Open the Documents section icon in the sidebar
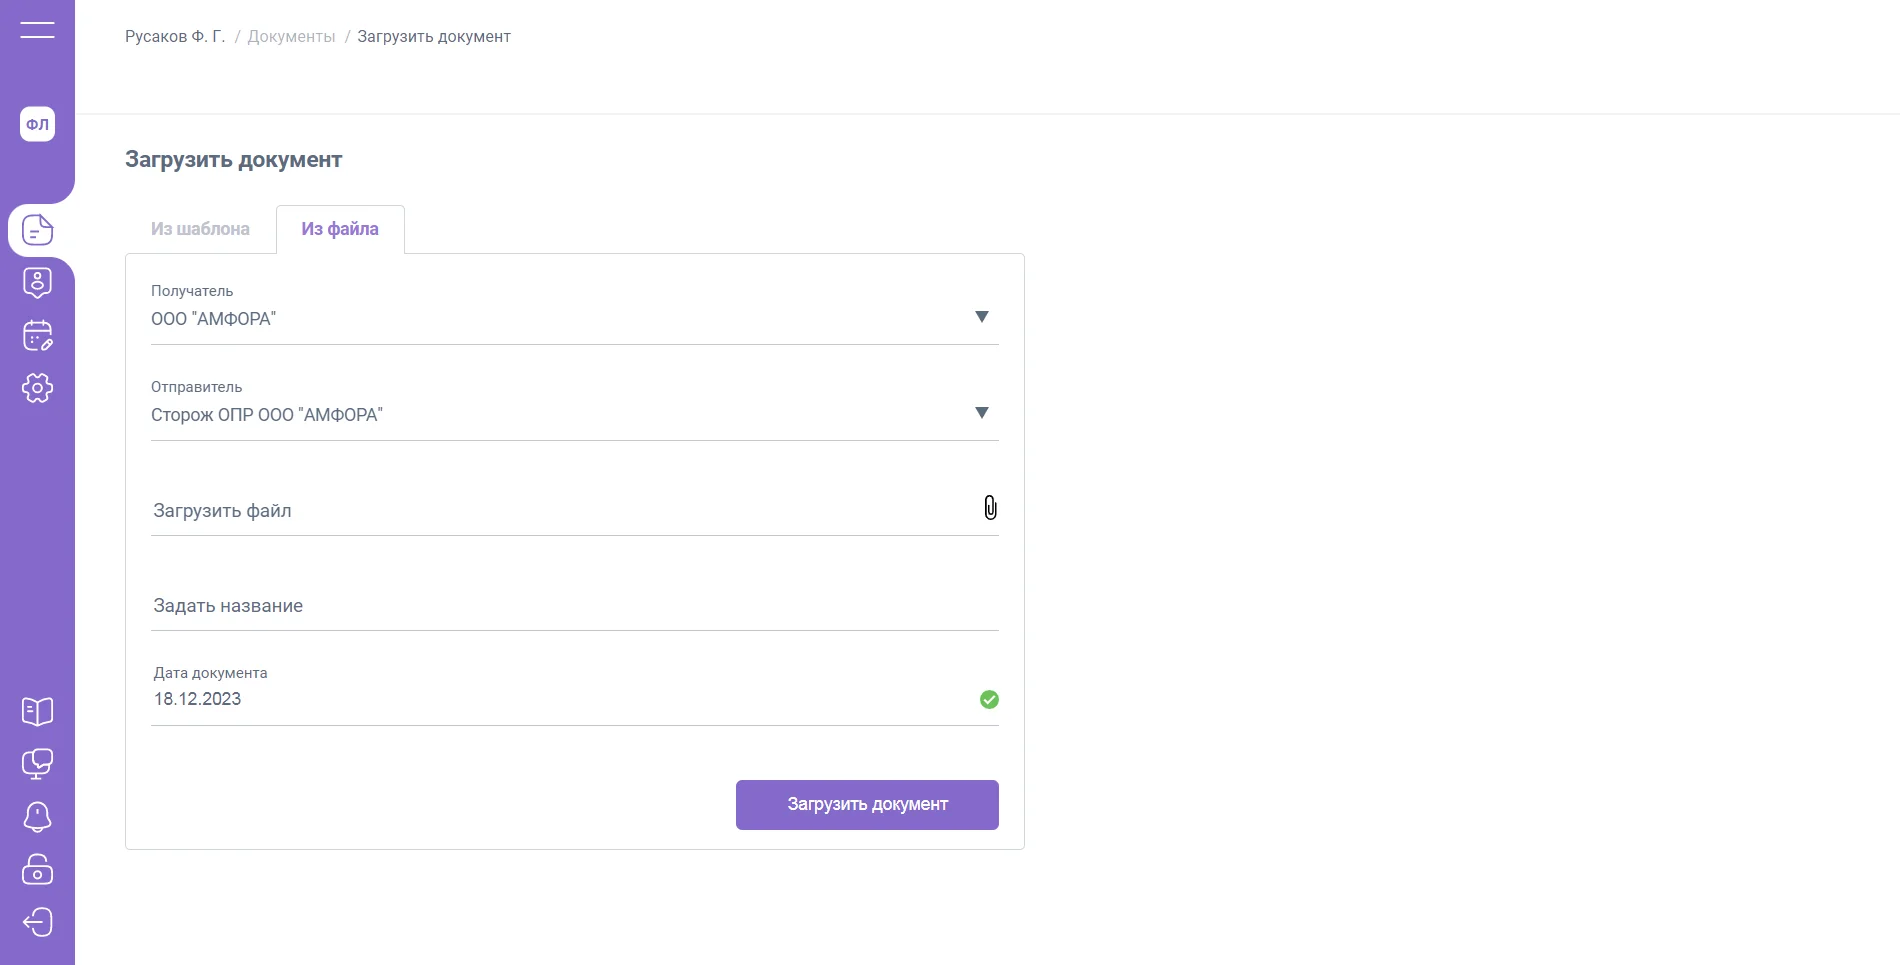Screen dimensions: 1900x965 [x=37, y=230]
